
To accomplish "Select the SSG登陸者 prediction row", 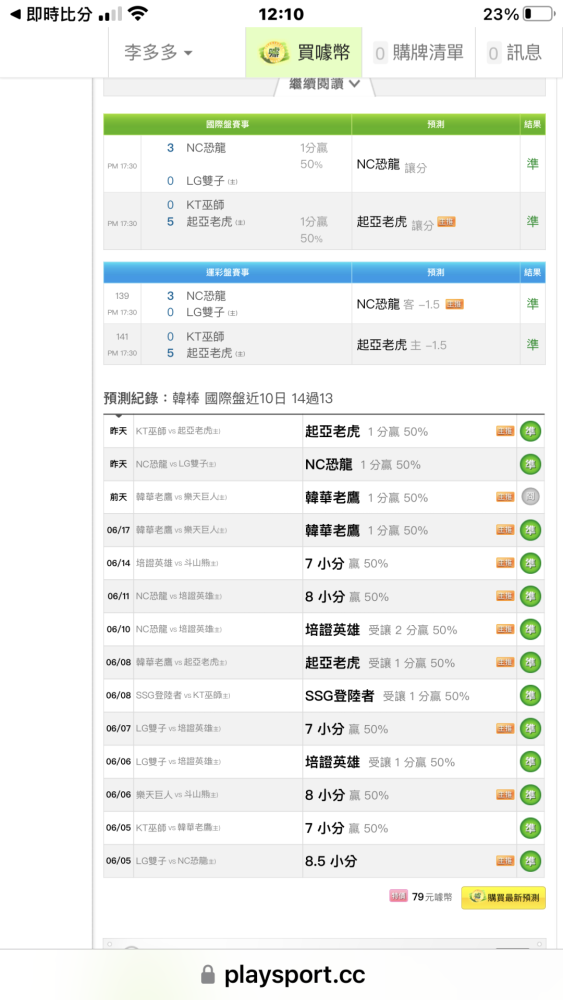I will [325, 696].
